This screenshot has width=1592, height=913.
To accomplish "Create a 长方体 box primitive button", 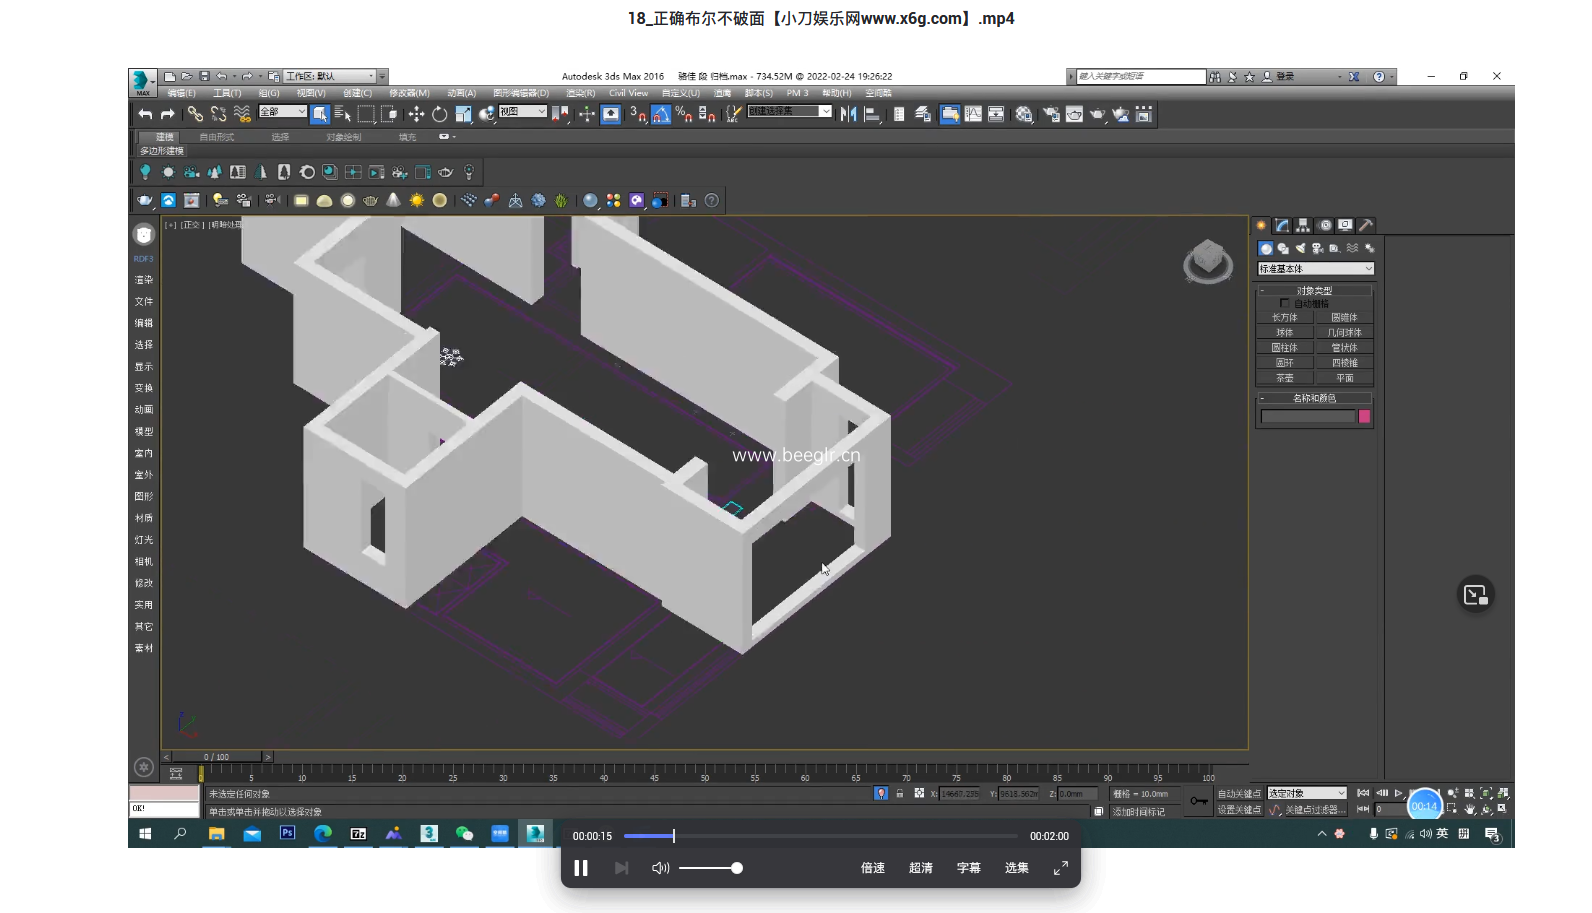I will 1285,317.
